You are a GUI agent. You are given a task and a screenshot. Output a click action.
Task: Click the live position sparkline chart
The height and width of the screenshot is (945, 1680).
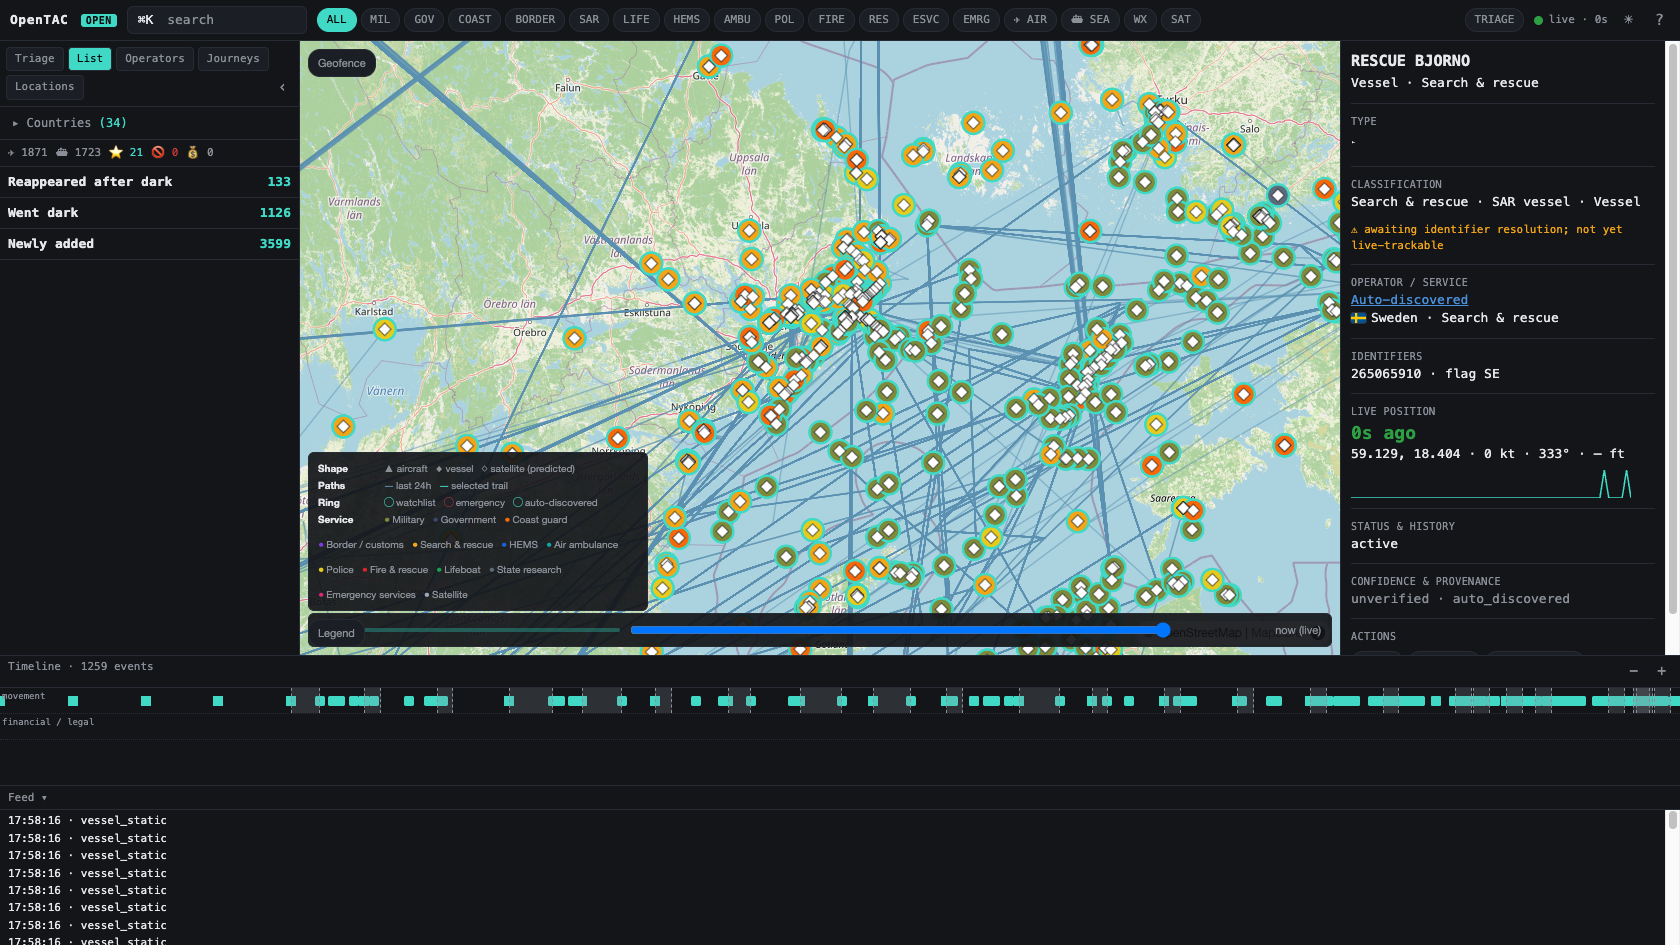point(1492,485)
